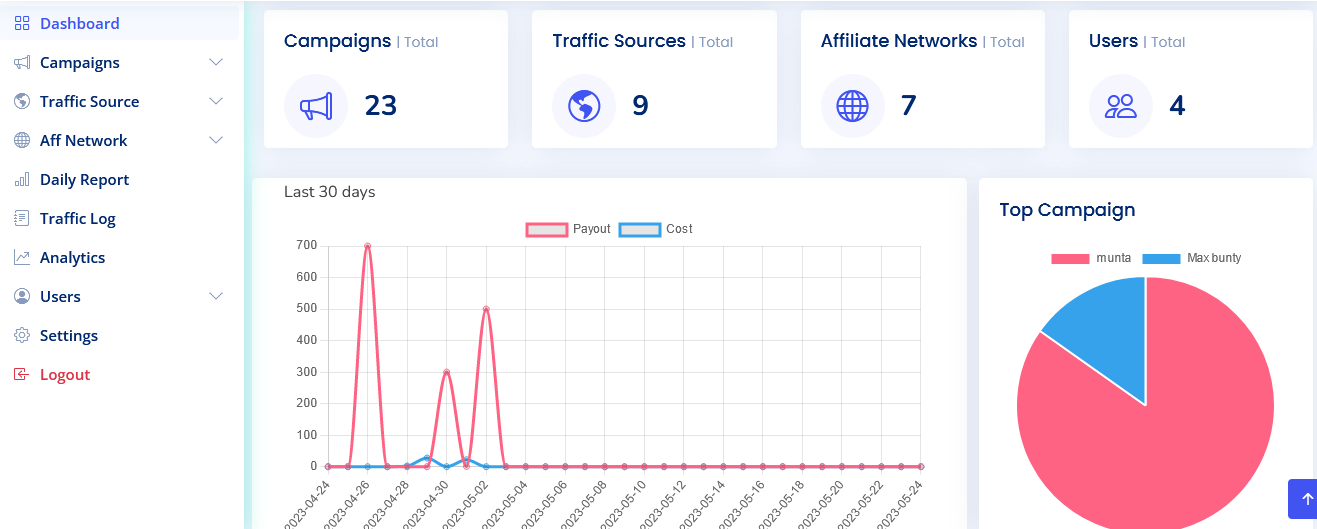The width and height of the screenshot is (1317, 529).
Task: Expand the Traffic Source submenu chevron
Action: point(215,102)
